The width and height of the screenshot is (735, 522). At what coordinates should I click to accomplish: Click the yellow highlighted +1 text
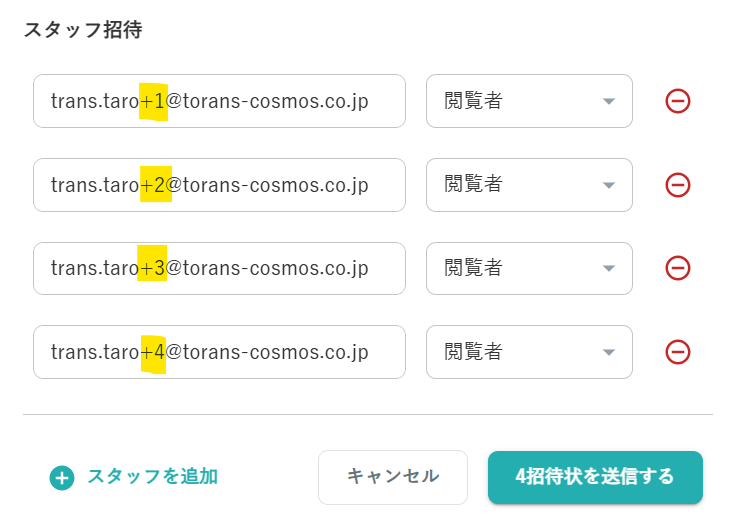point(153,102)
